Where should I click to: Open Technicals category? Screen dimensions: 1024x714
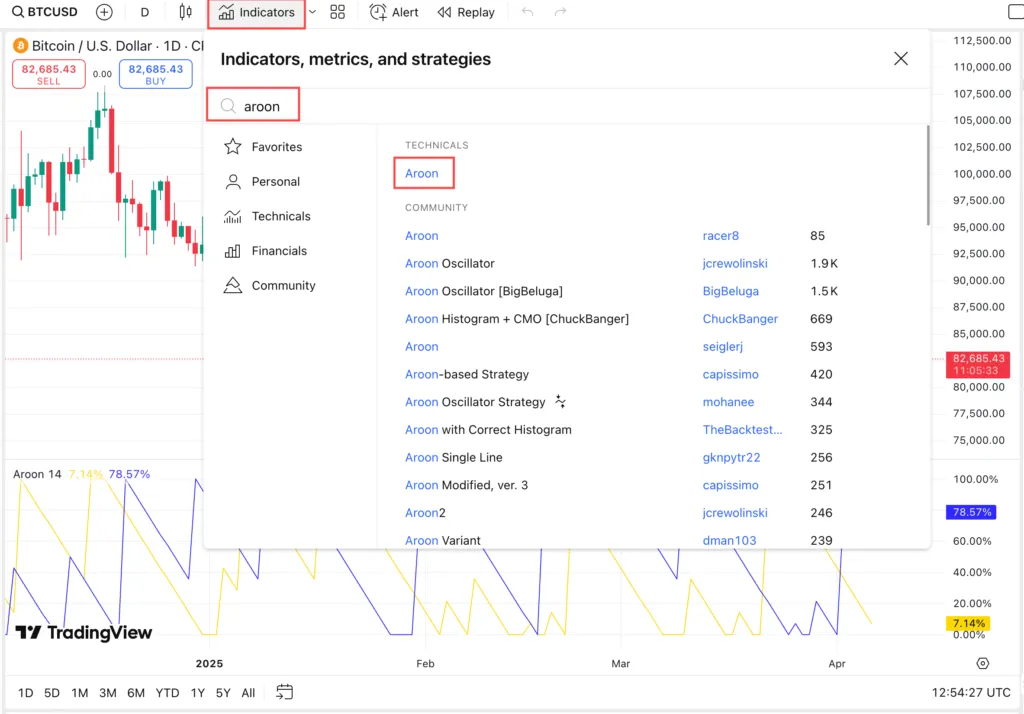tap(266, 216)
